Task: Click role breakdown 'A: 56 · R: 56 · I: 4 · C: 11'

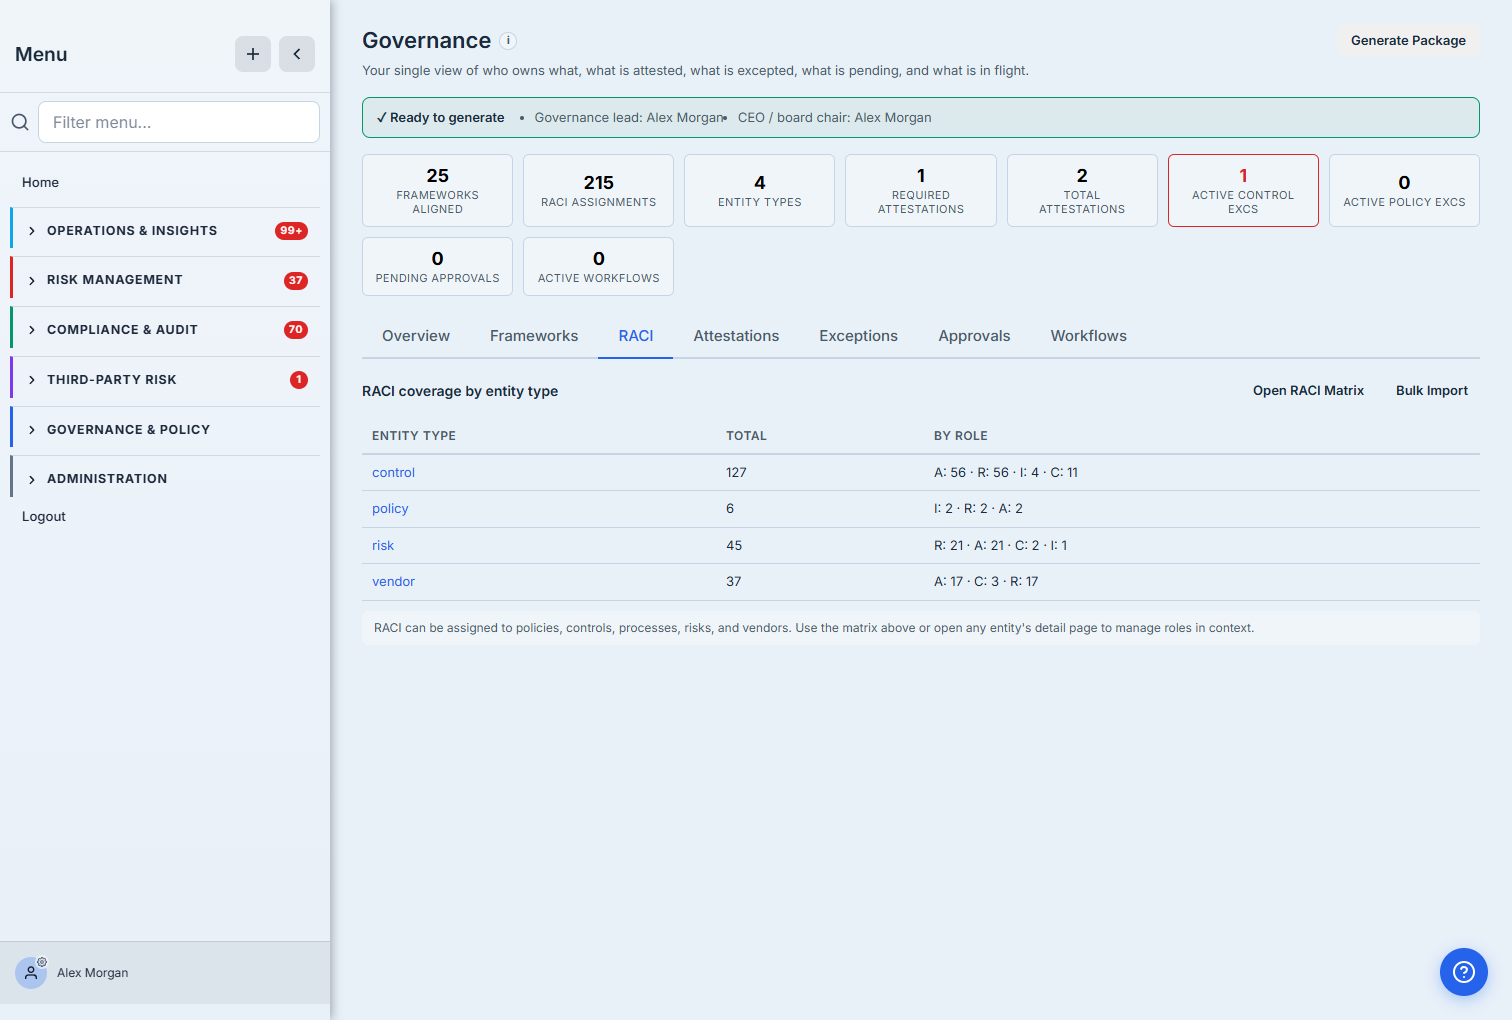Action: pyautogui.click(x=1006, y=473)
